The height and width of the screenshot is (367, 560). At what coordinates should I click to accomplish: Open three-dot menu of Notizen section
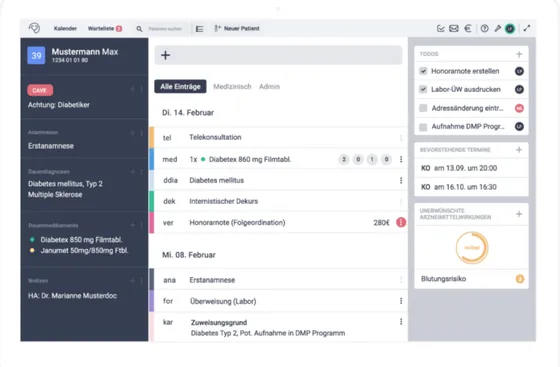coord(142,281)
